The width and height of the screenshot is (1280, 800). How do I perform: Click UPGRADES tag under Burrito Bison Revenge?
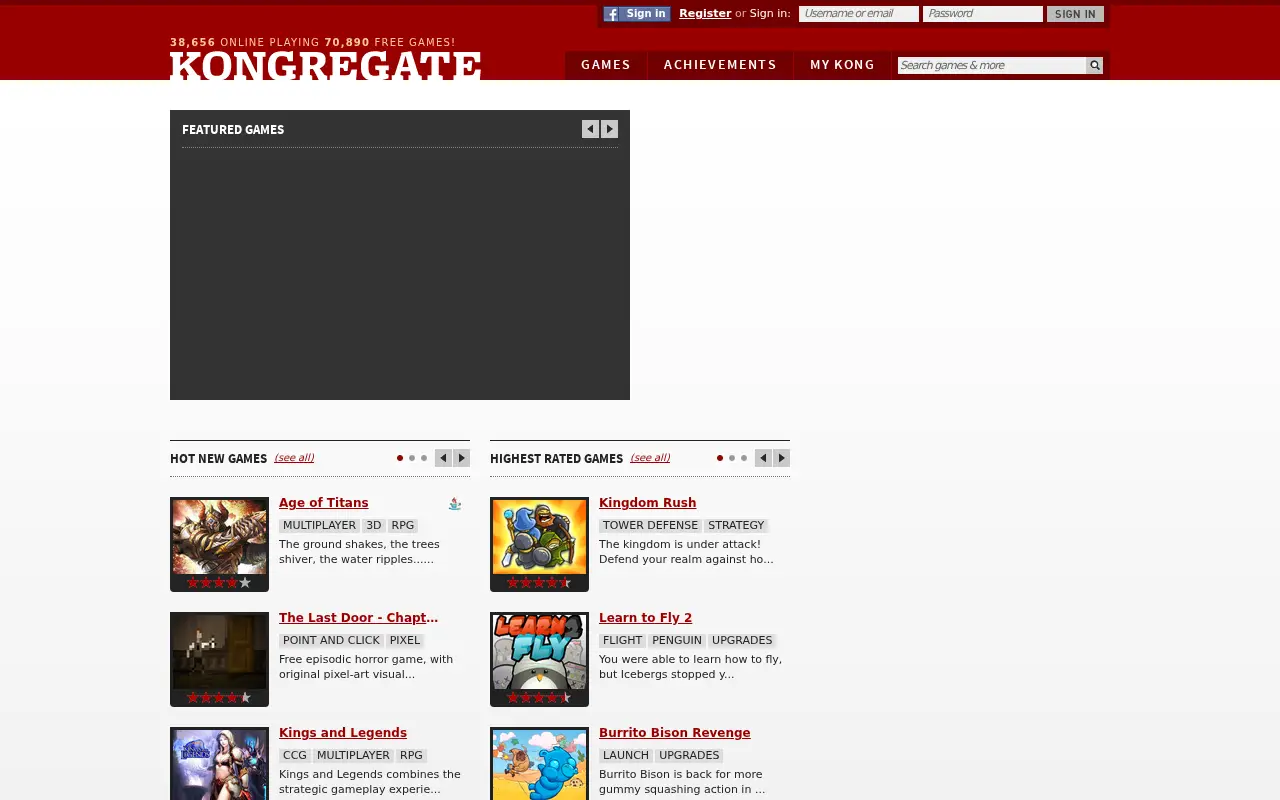[689, 756]
